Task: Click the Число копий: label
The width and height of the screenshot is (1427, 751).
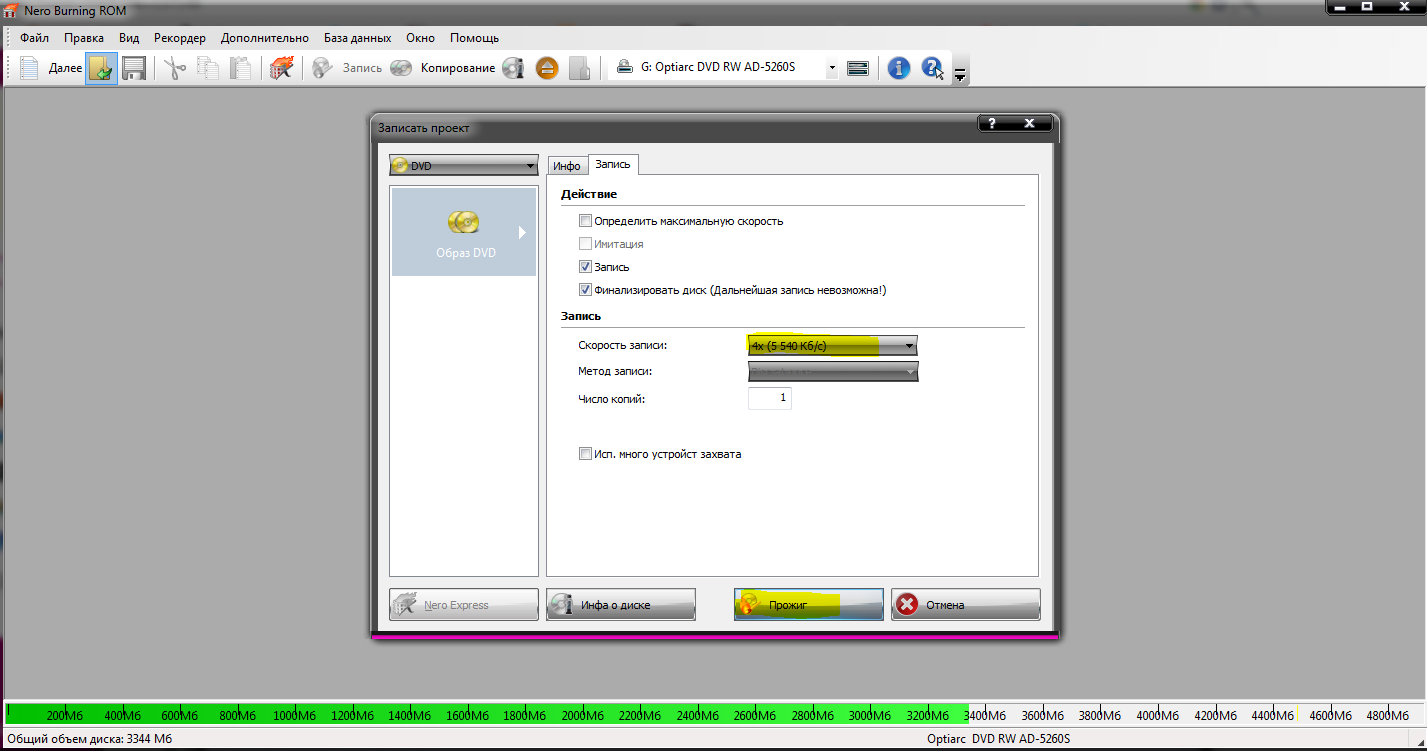Action: (x=612, y=400)
